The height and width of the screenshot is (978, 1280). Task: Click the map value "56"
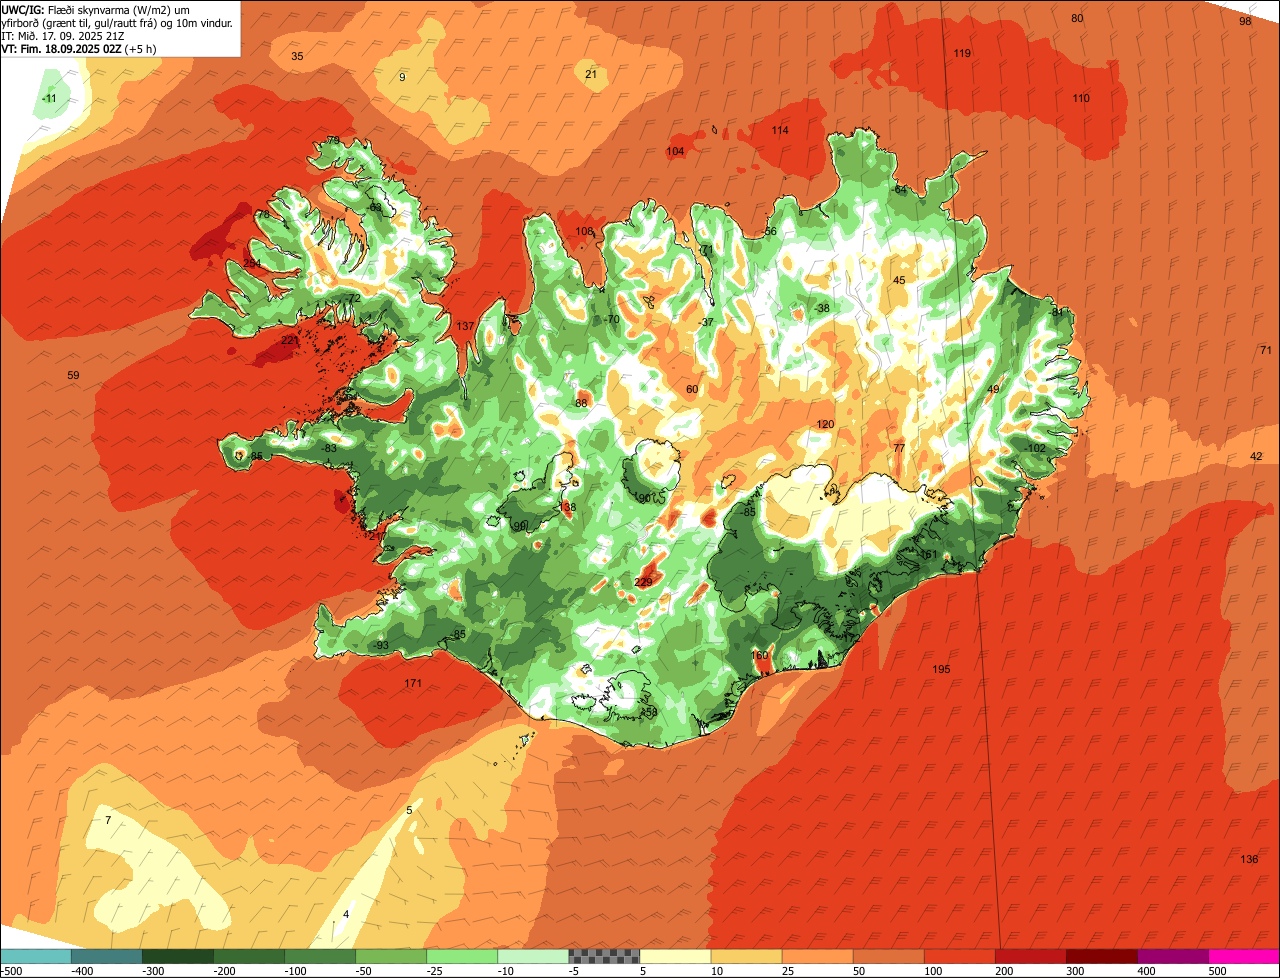[770, 232]
